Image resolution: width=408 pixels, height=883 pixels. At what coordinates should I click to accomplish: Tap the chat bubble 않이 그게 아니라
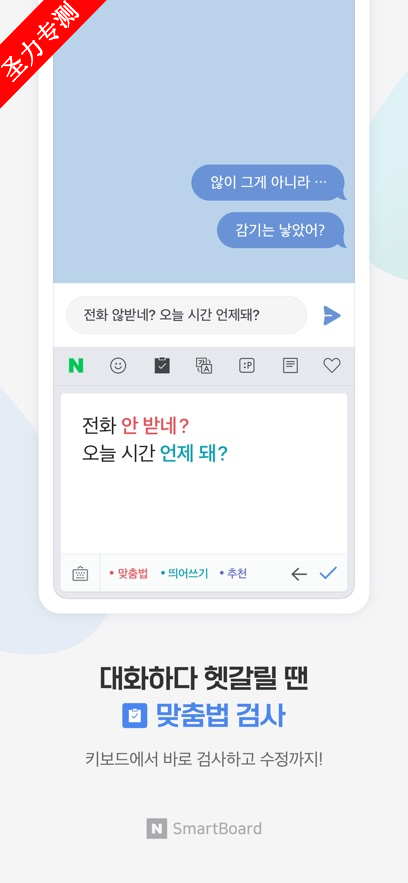point(268,183)
